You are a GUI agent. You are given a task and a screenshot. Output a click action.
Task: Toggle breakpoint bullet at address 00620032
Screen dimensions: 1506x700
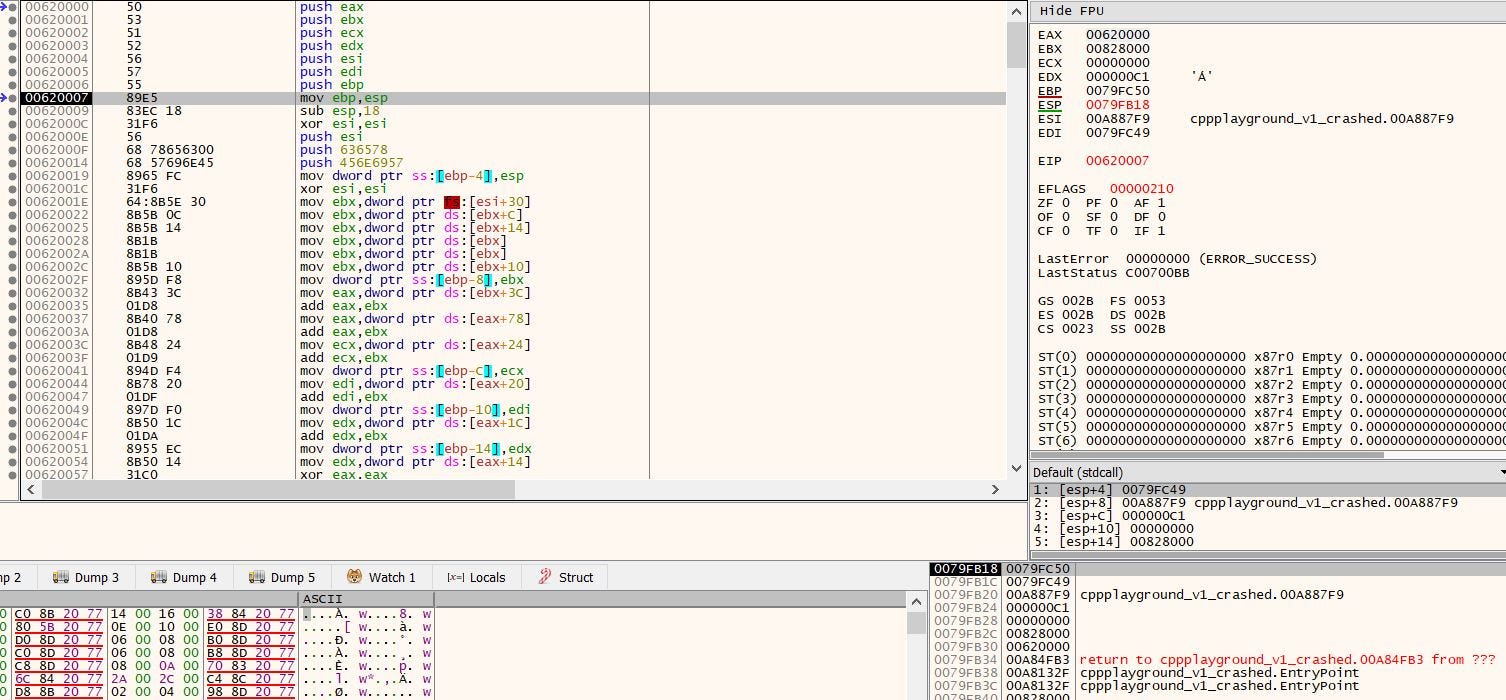[12, 293]
